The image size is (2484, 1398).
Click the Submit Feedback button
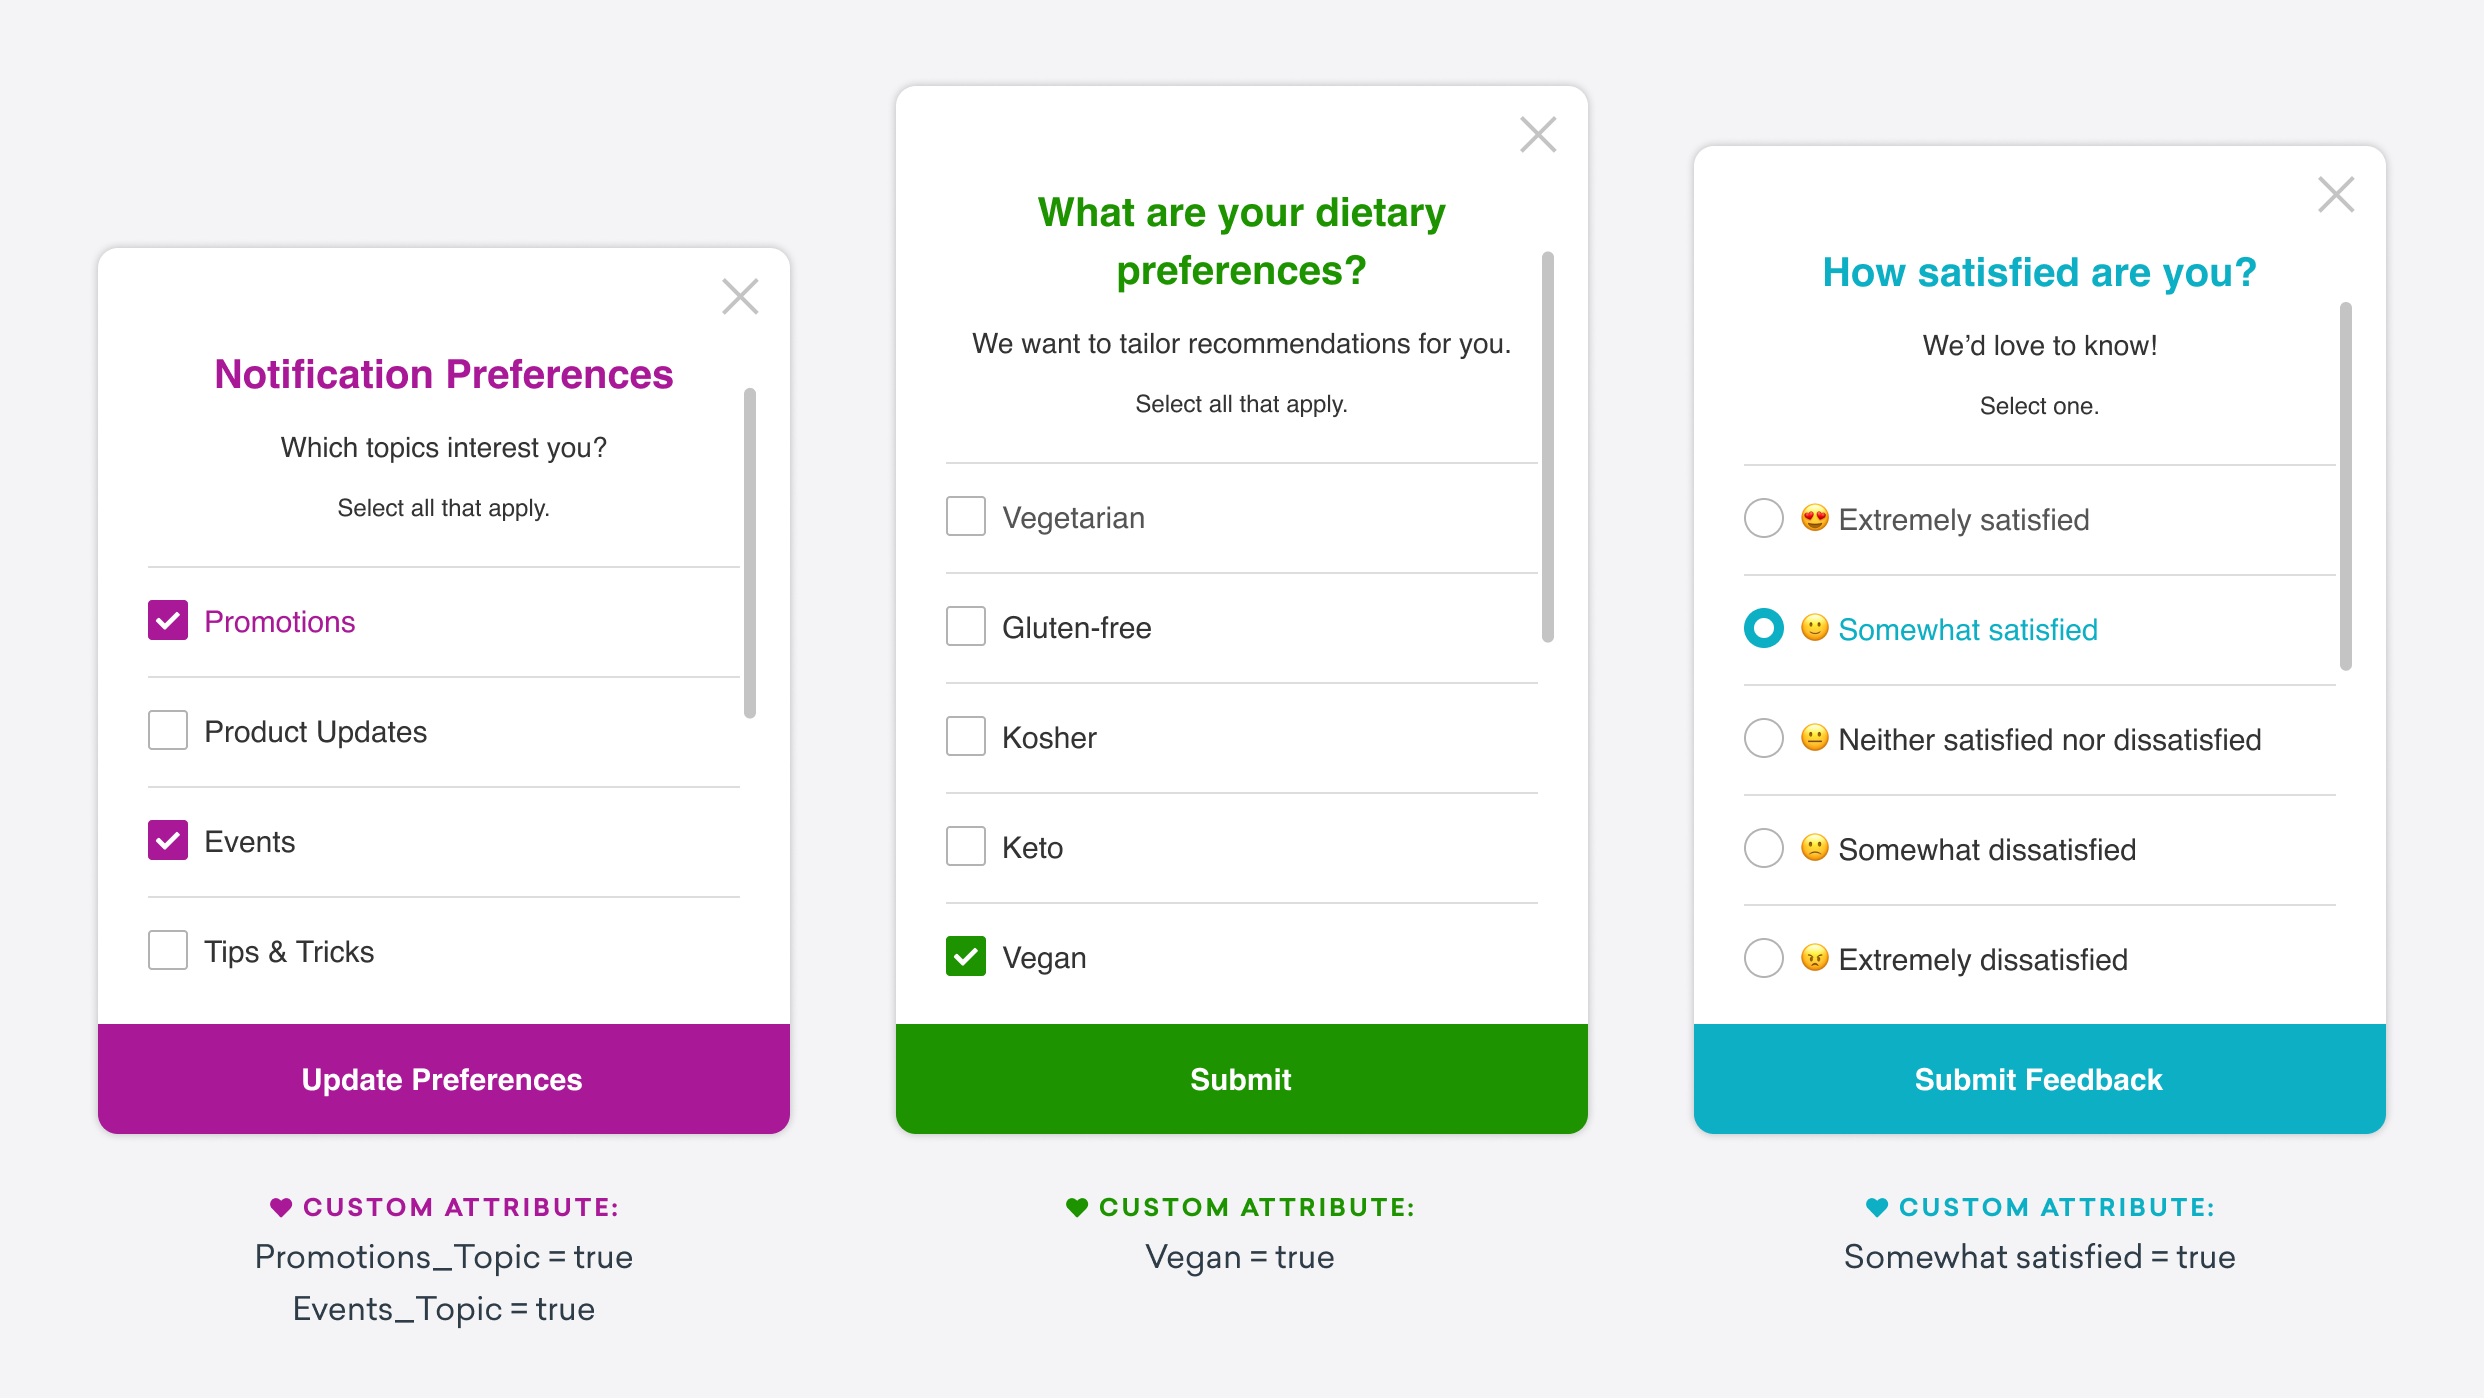click(2044, 1077)
